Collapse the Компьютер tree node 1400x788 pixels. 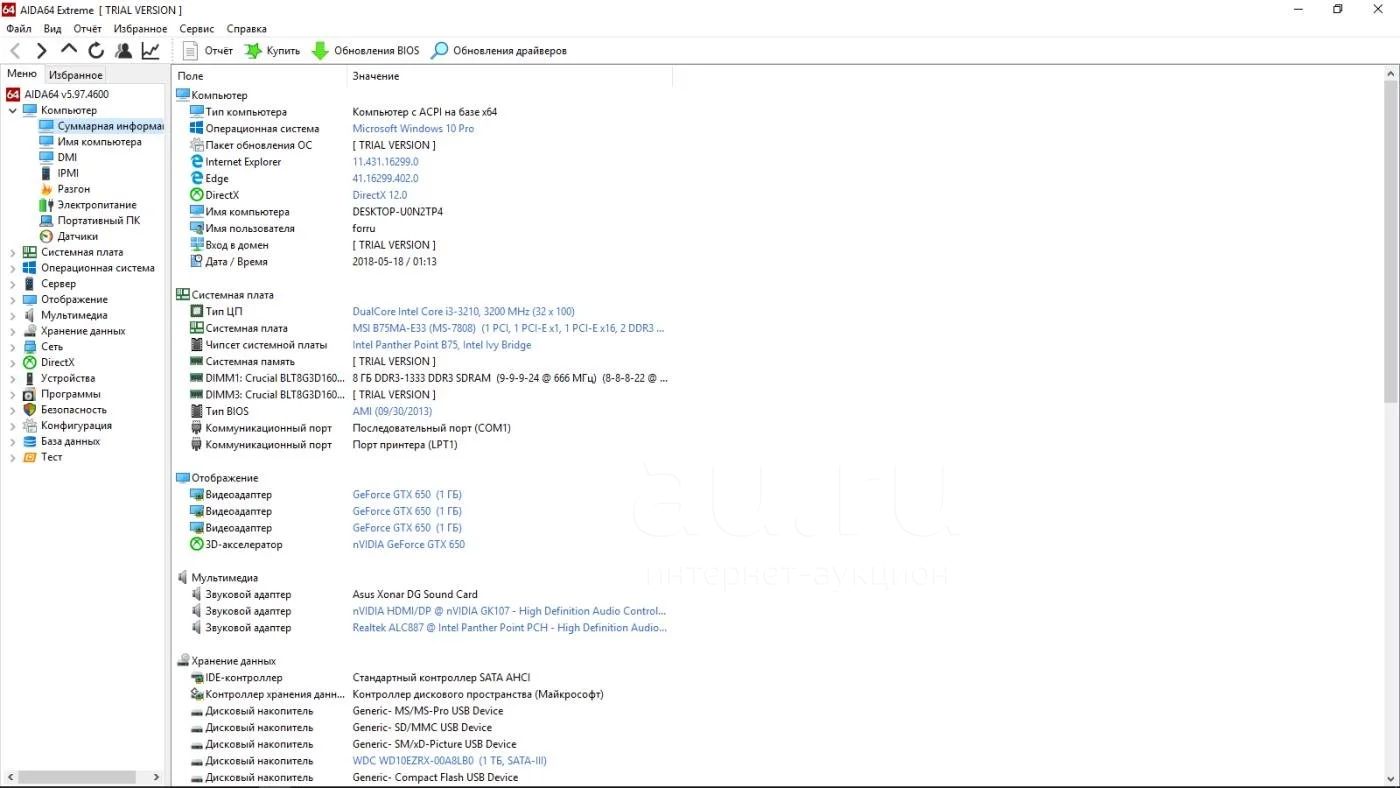click(x=13, y=110)
